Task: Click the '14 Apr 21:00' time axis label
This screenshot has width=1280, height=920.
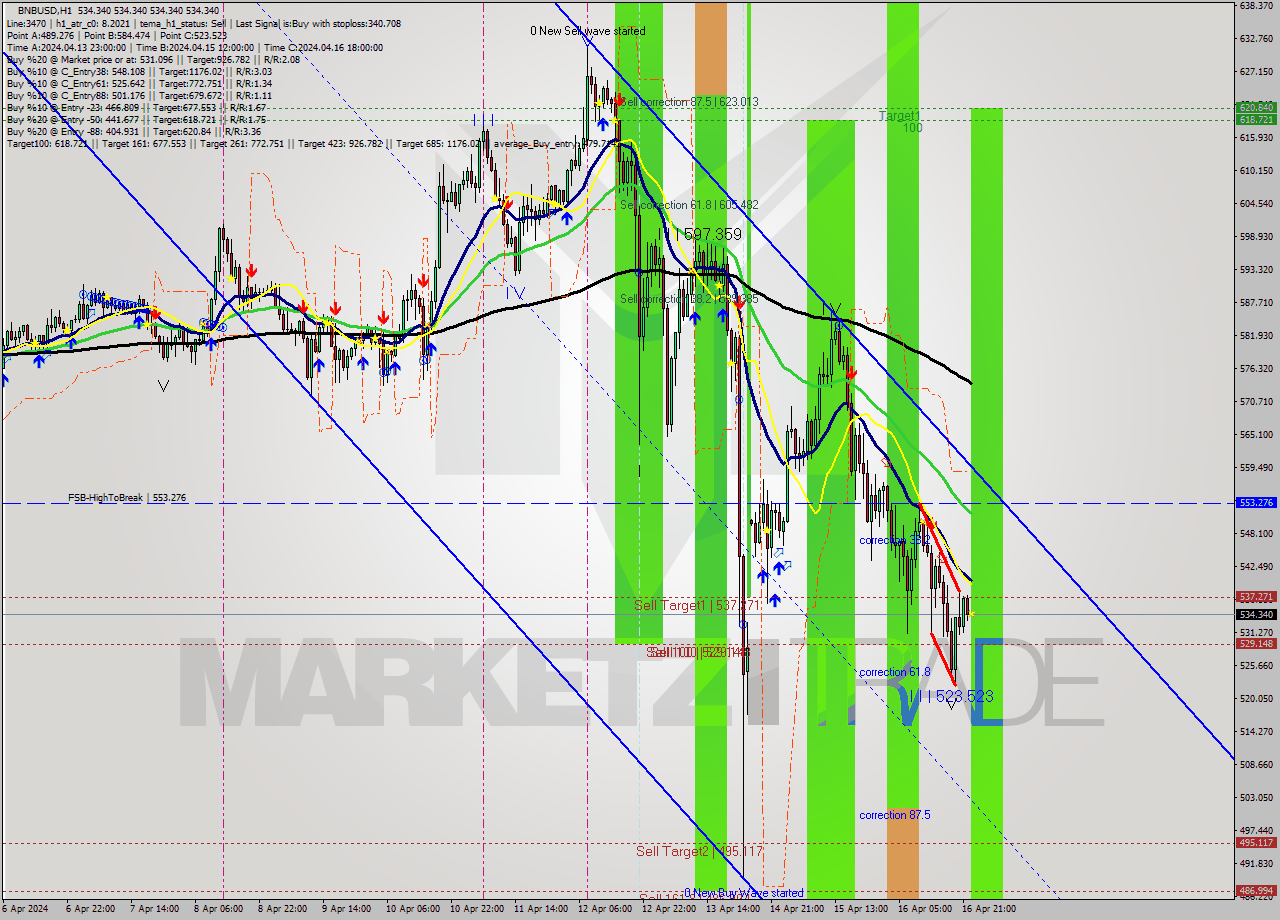Action: [x=797, y=909]
